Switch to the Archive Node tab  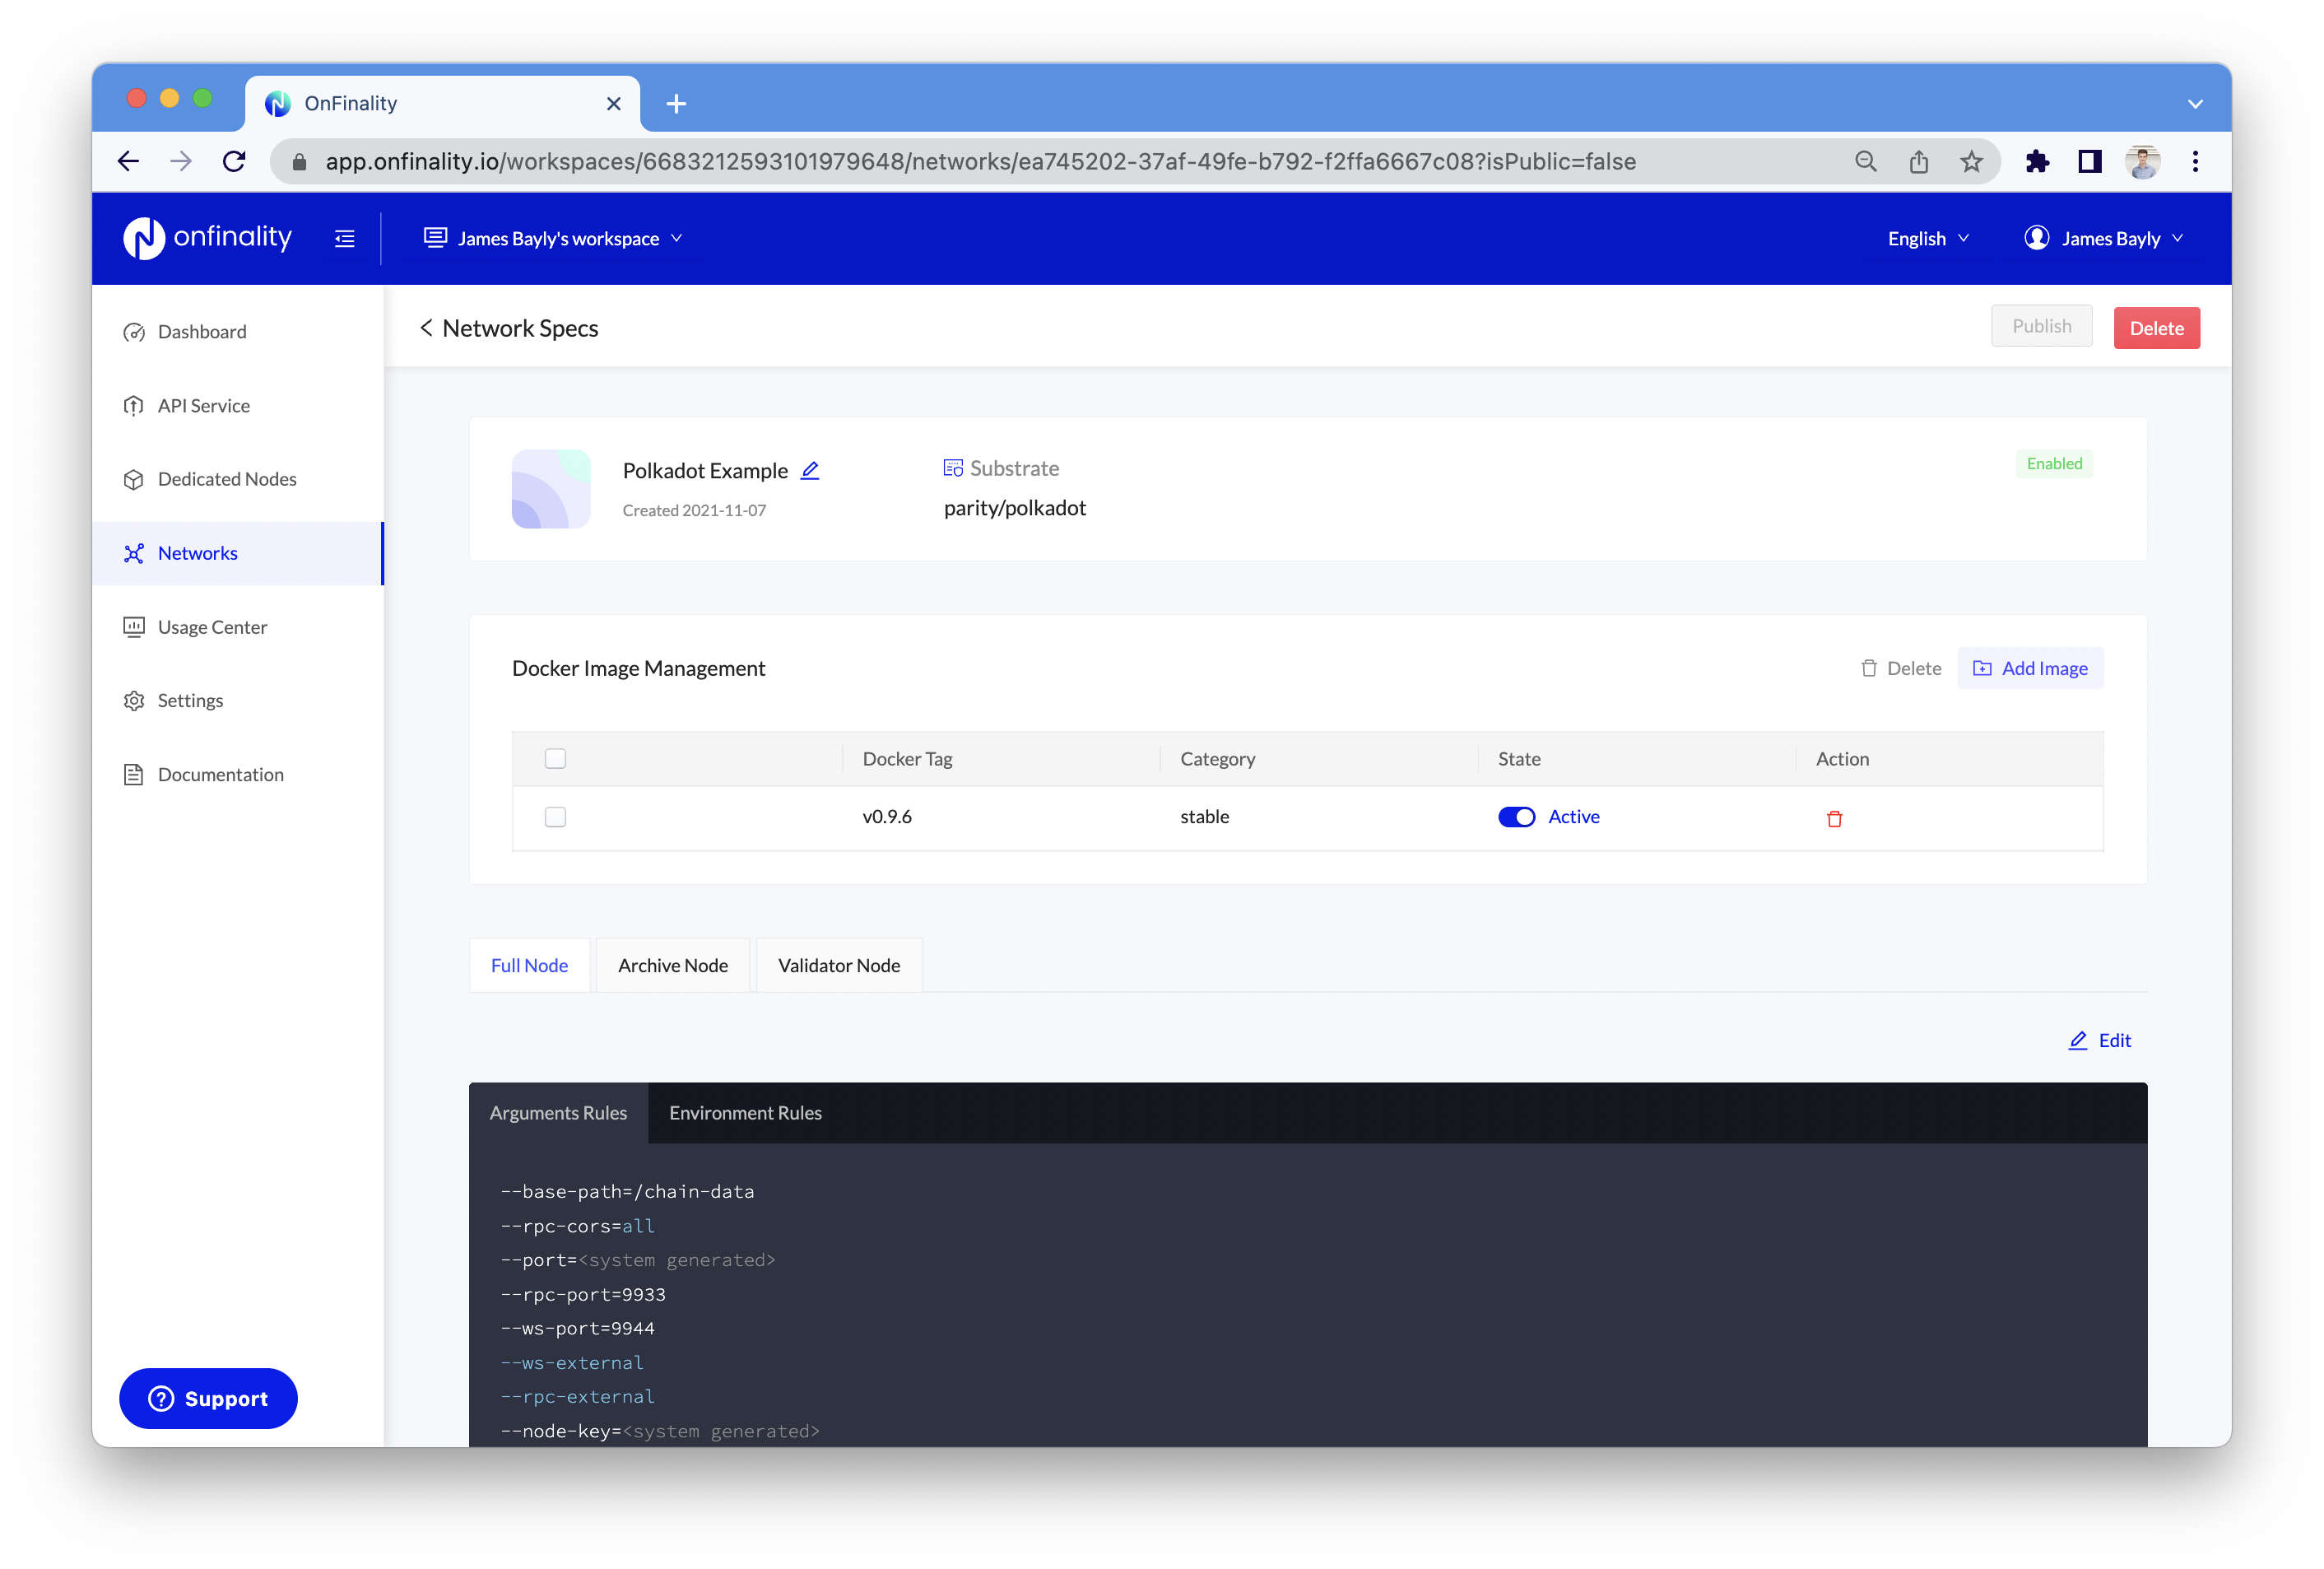pyautogui.click(x=672, y=965)
